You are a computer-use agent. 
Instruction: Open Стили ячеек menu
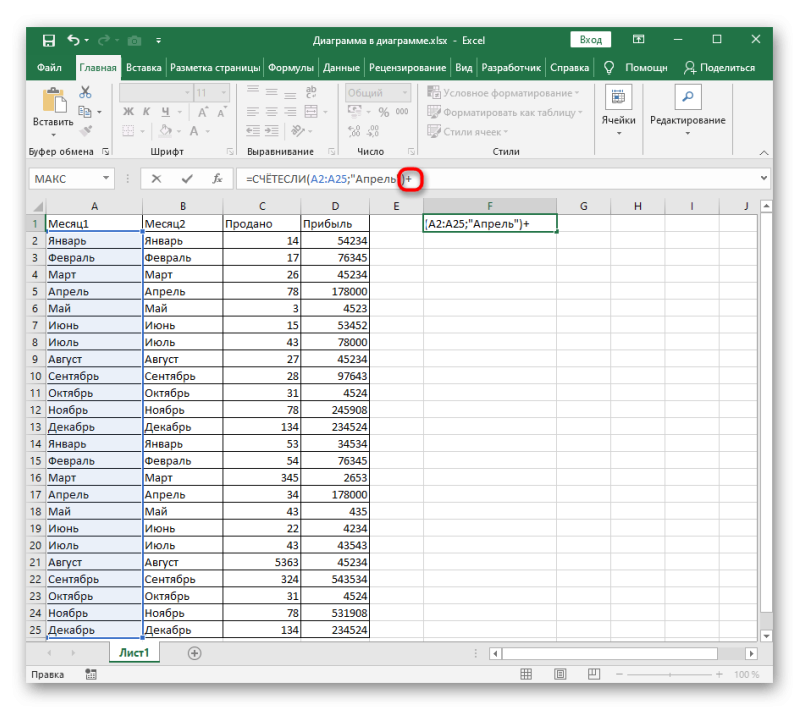pos(468,132)
